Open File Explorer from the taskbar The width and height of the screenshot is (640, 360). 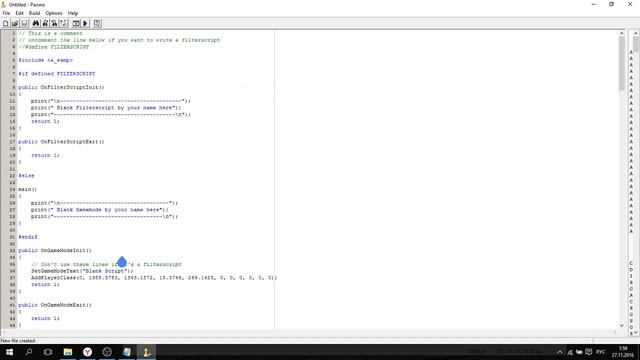pyautogui.click(x=68, y=352)
